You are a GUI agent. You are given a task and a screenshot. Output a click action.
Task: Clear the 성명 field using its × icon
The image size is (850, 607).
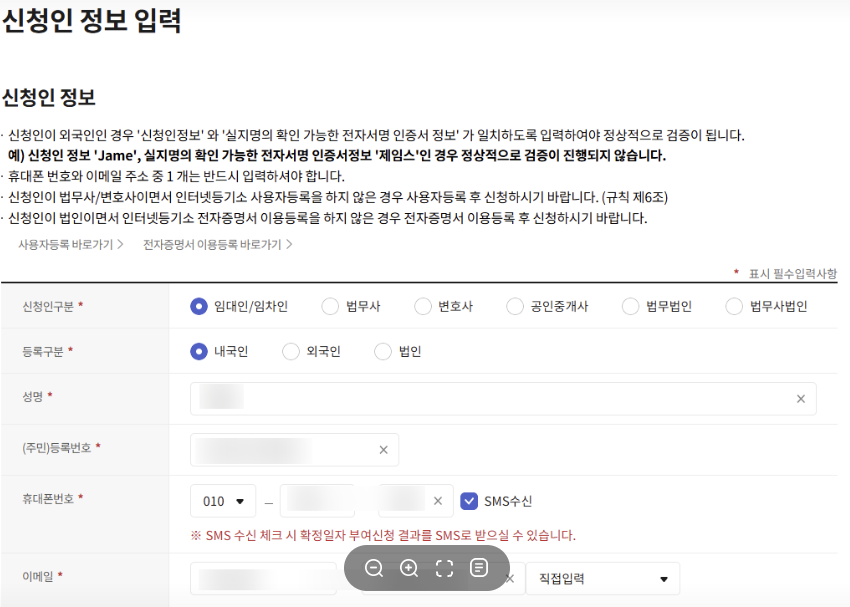(800, 399)
